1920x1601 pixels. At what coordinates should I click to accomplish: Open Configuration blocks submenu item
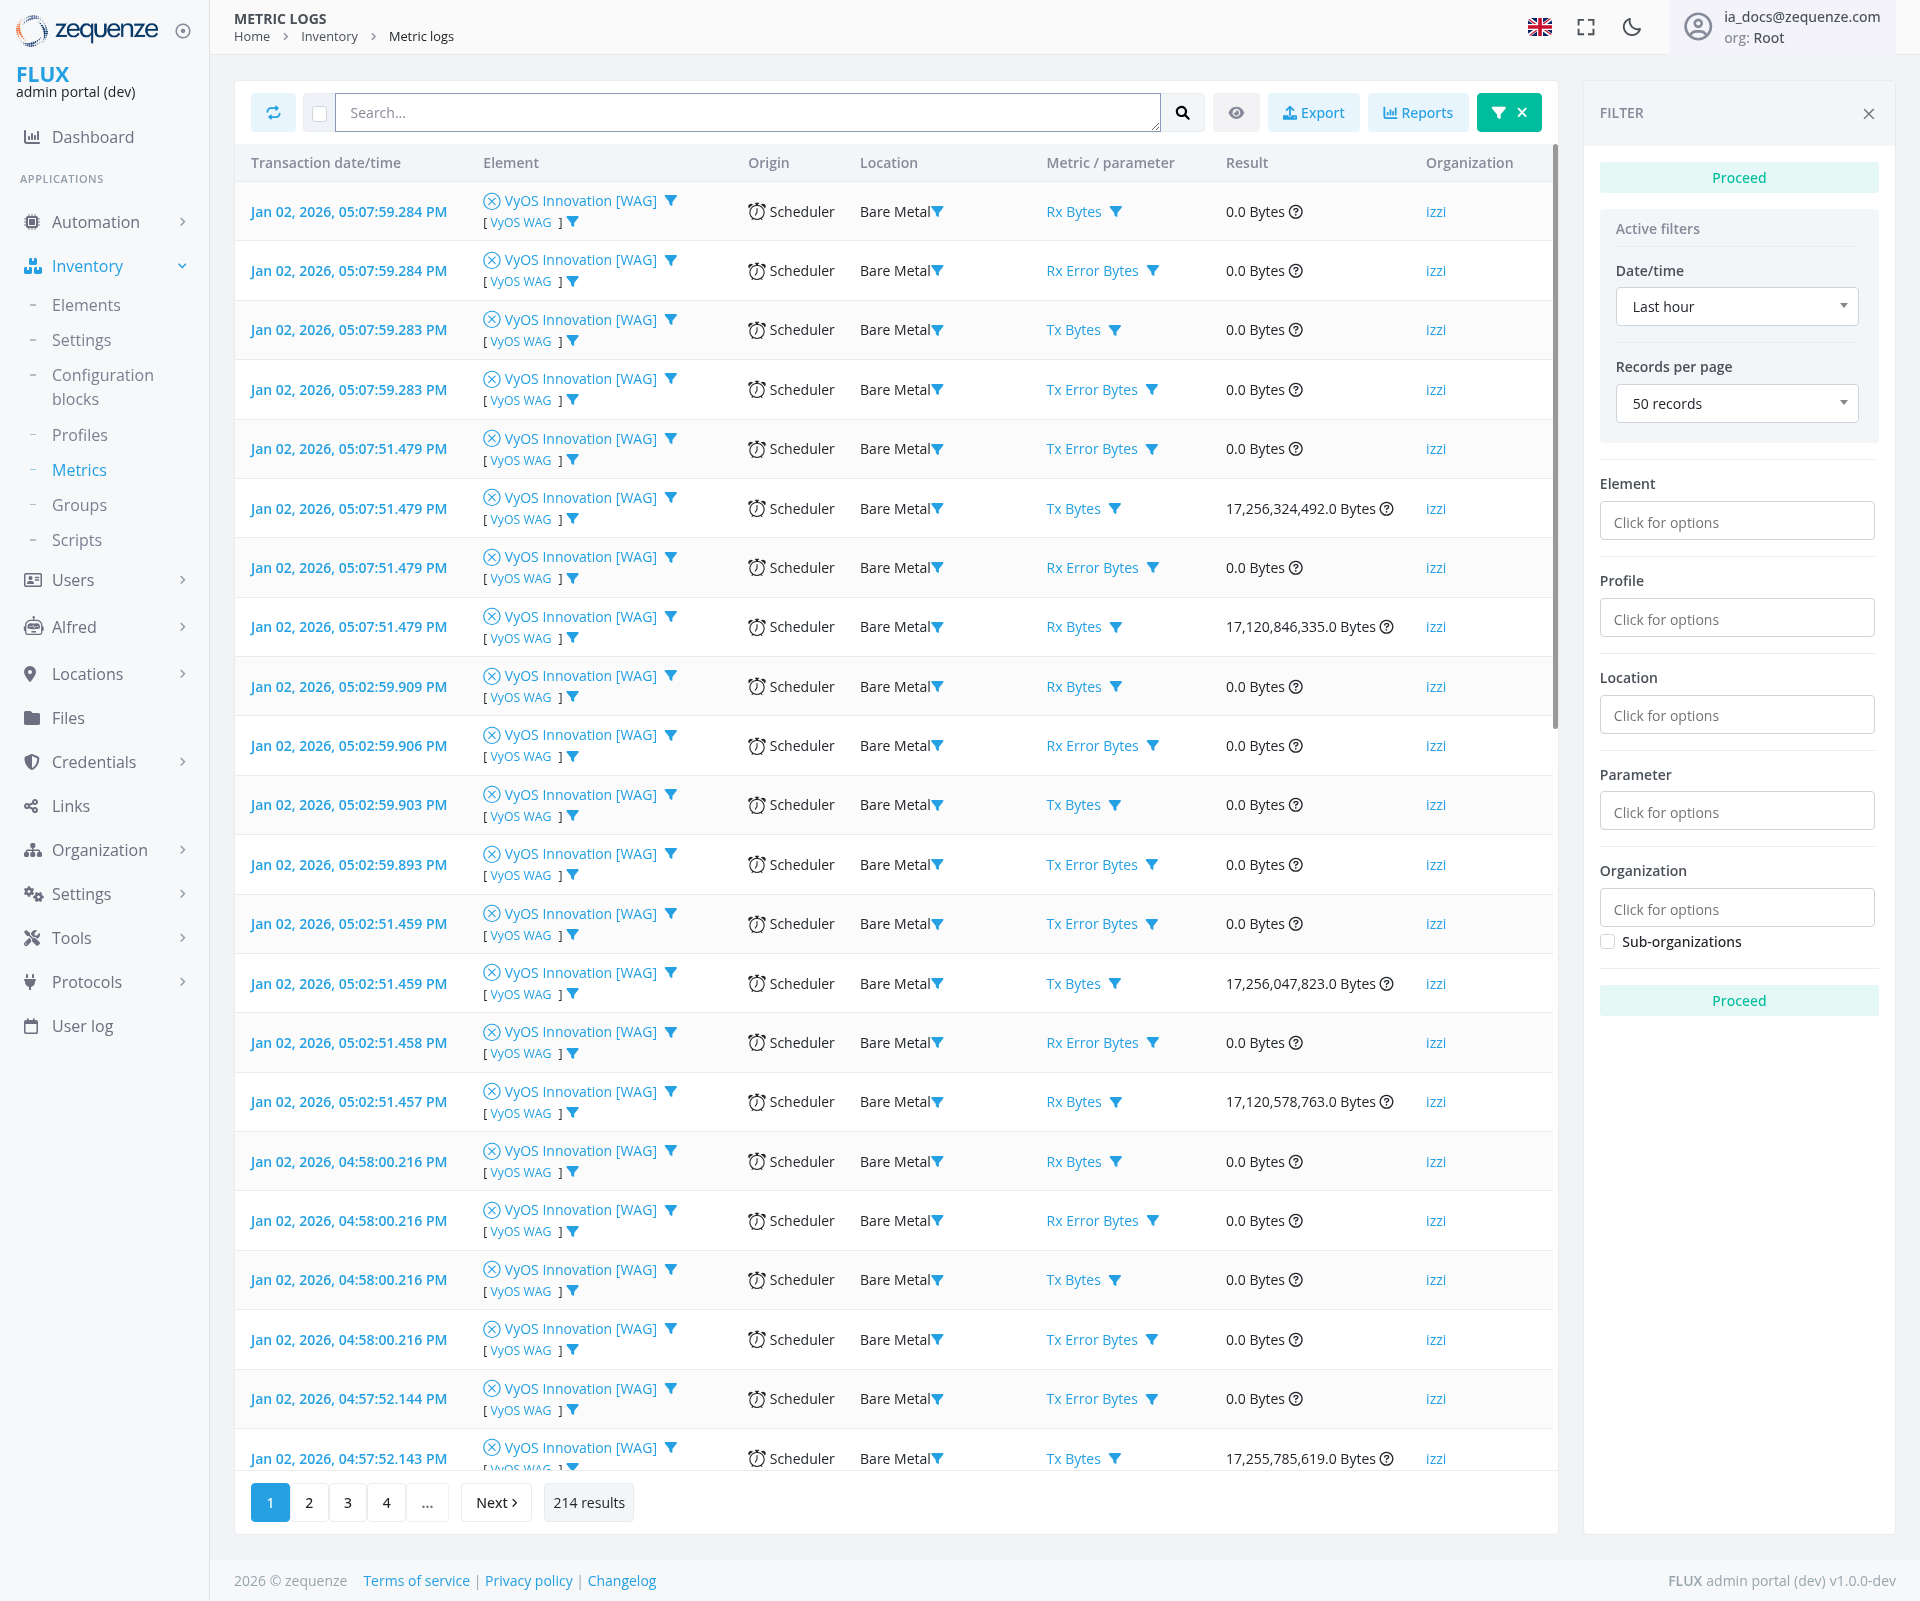[103, 387]
